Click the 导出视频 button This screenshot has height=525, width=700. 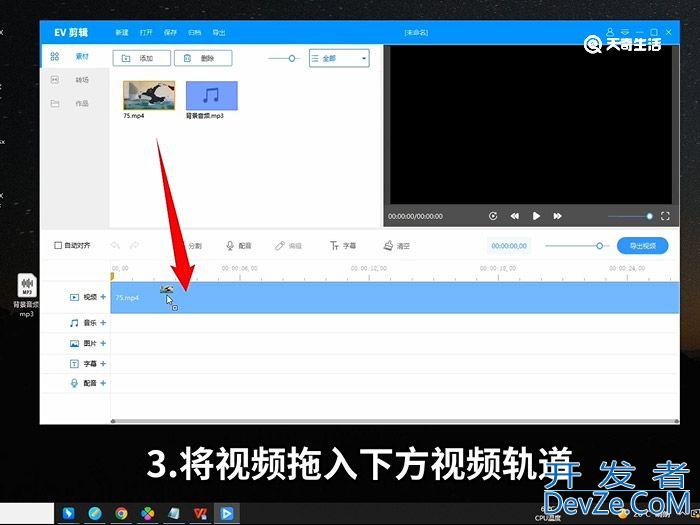point(642,246)
